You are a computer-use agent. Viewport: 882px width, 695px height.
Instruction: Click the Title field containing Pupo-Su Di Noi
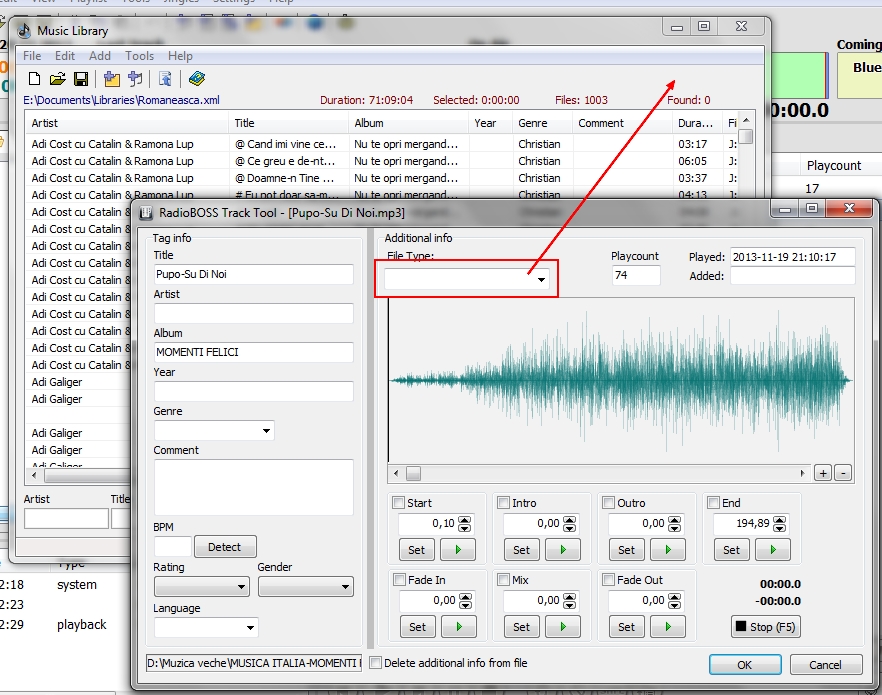254,274
